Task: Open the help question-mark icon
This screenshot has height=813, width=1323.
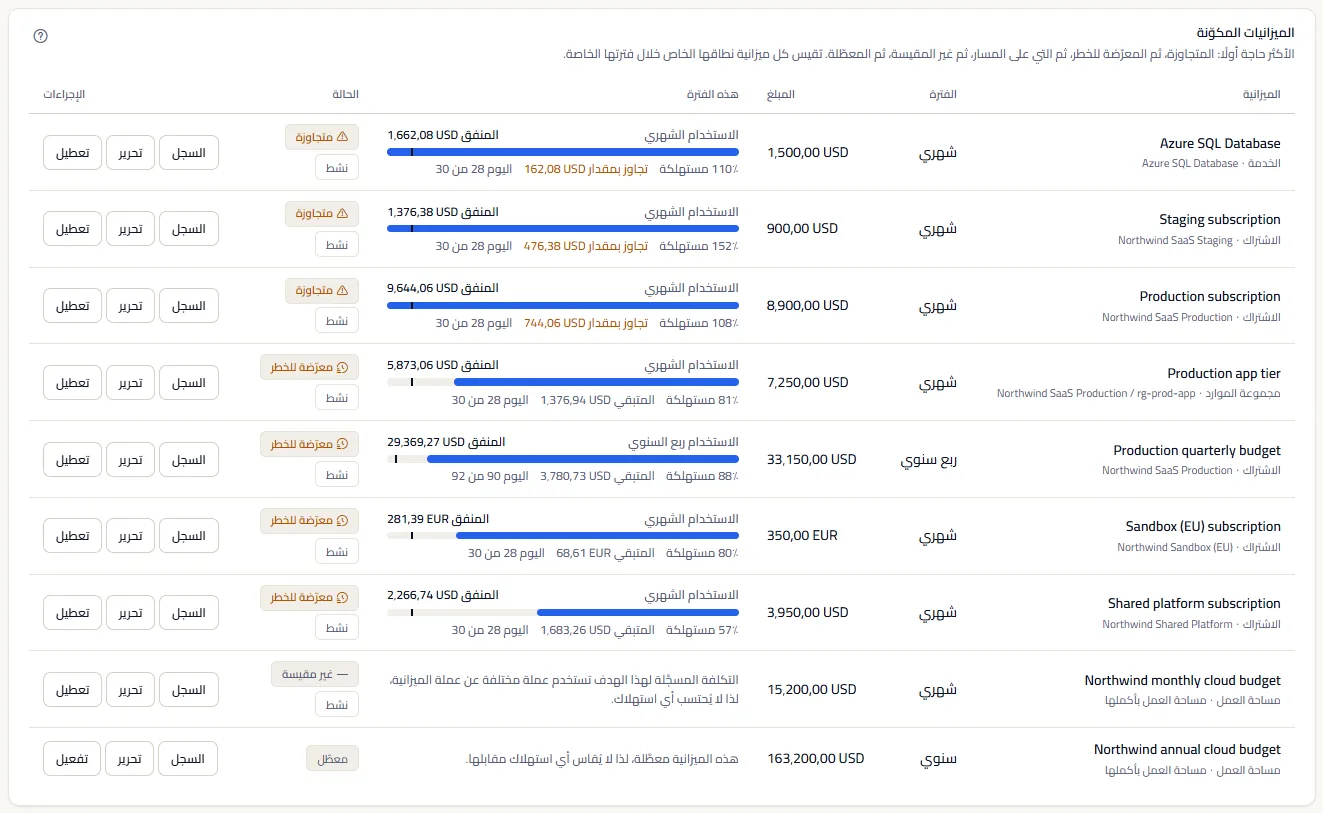Action: coord(41,36)
